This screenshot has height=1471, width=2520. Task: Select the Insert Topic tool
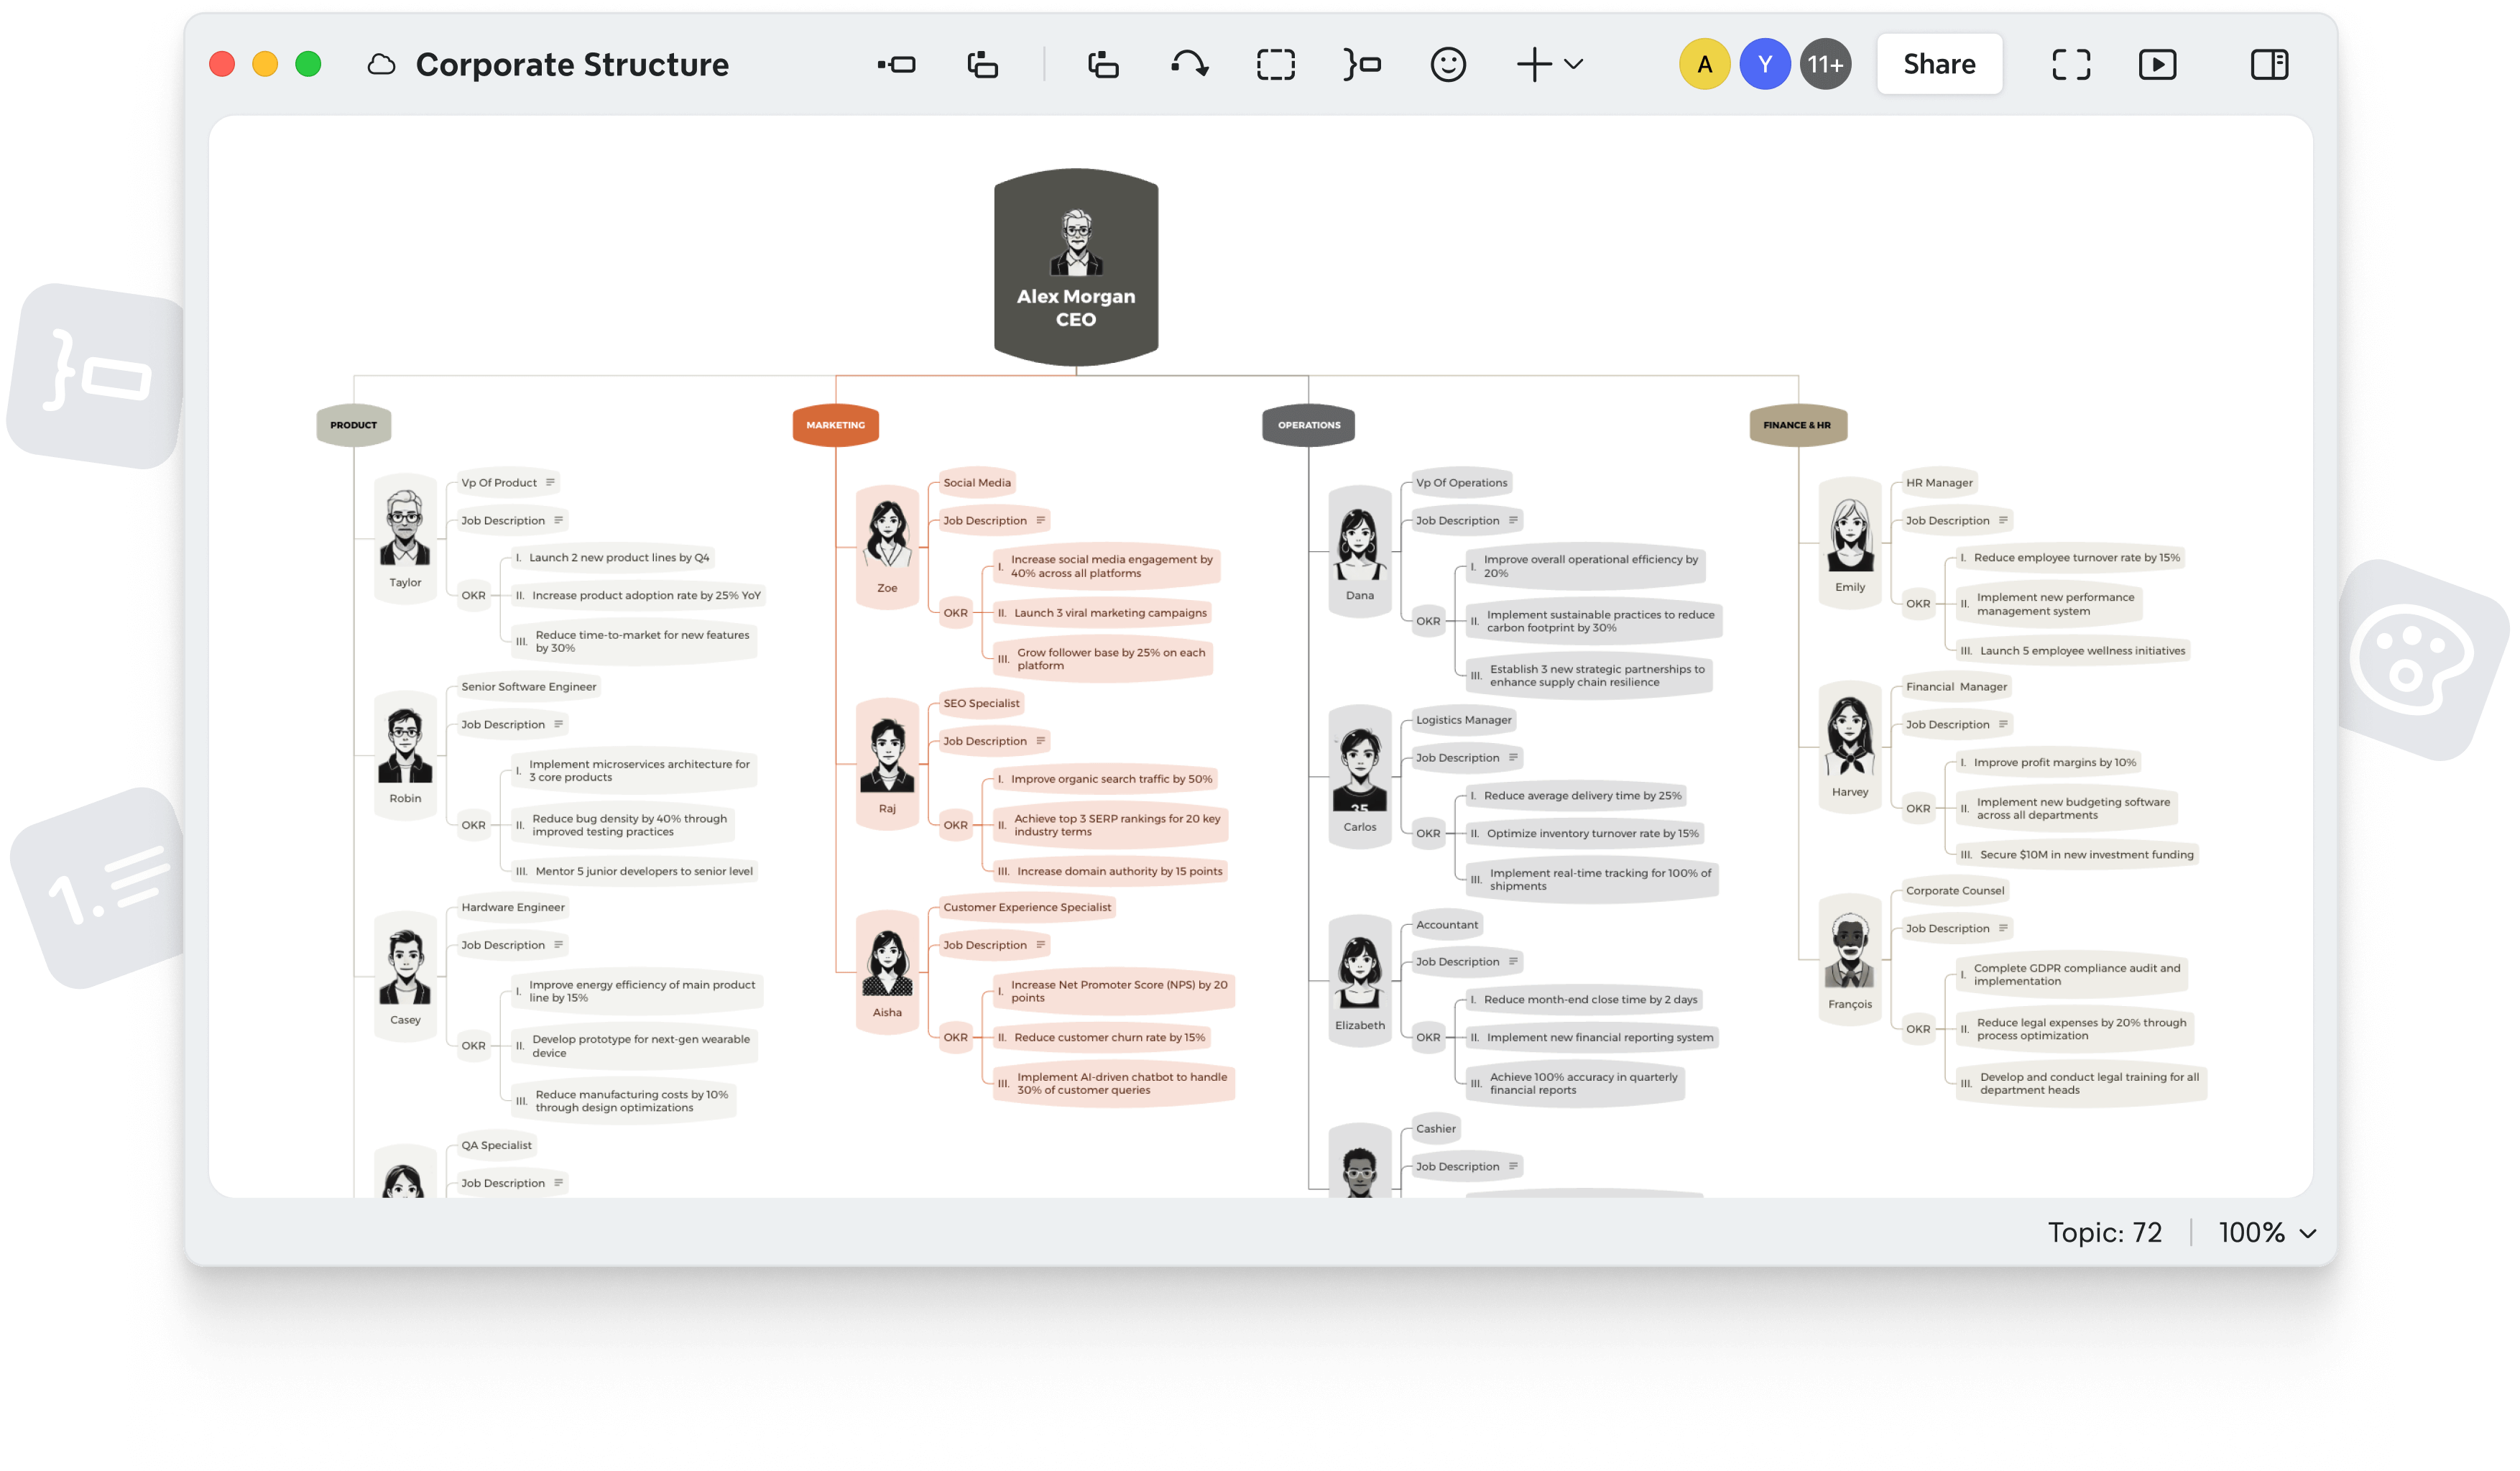897,64
